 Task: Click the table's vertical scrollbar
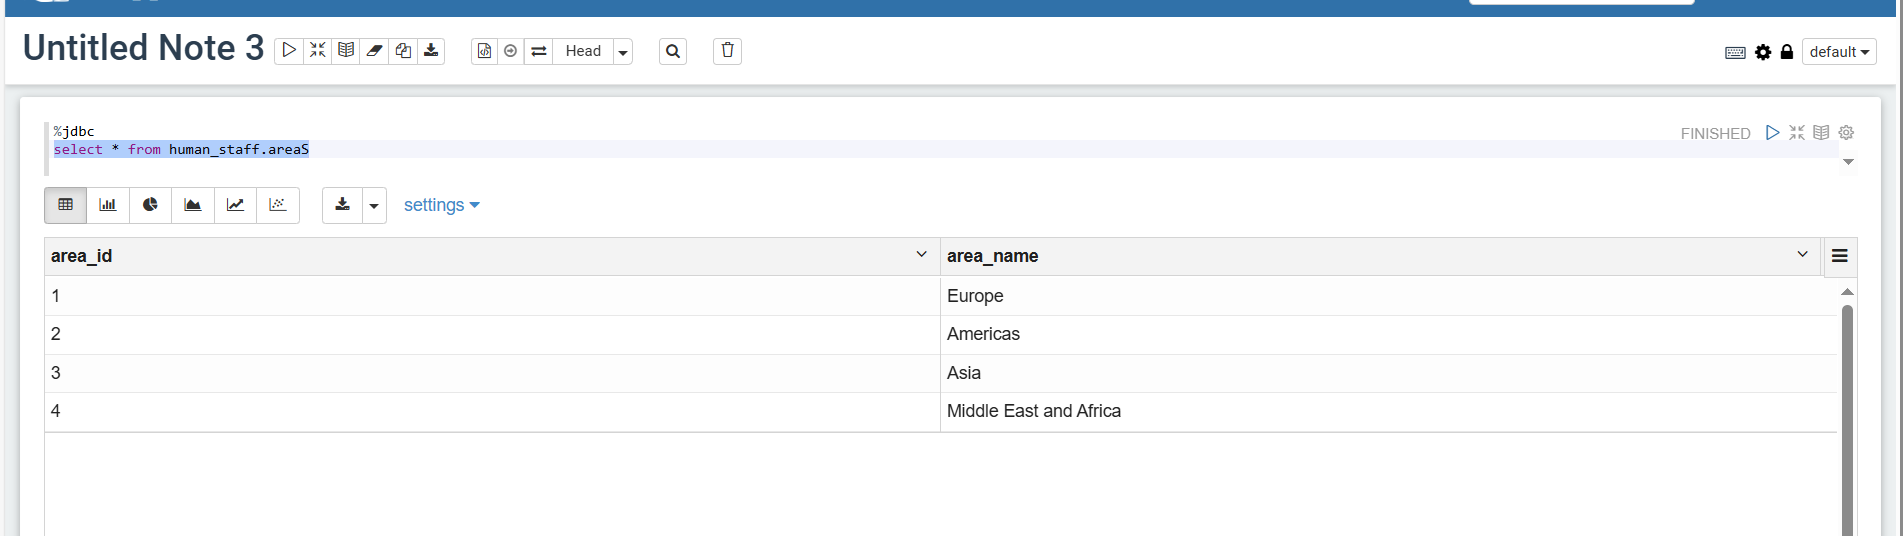click(x=1847, y=420)
